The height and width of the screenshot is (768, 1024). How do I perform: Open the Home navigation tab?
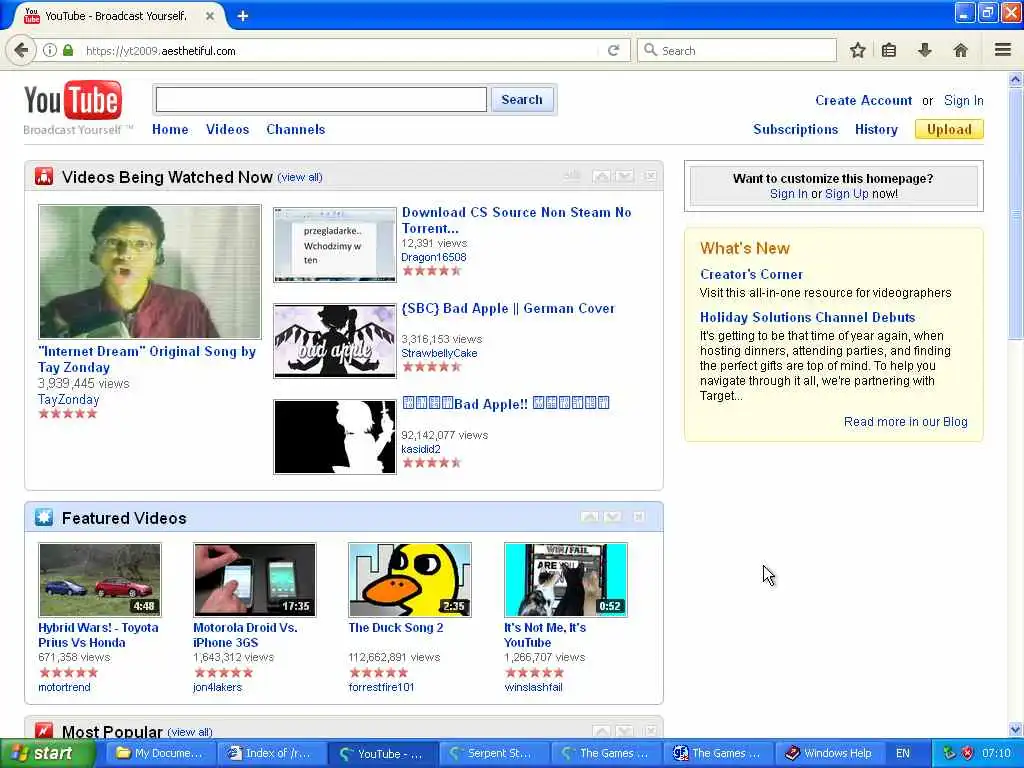pos(170,129)
